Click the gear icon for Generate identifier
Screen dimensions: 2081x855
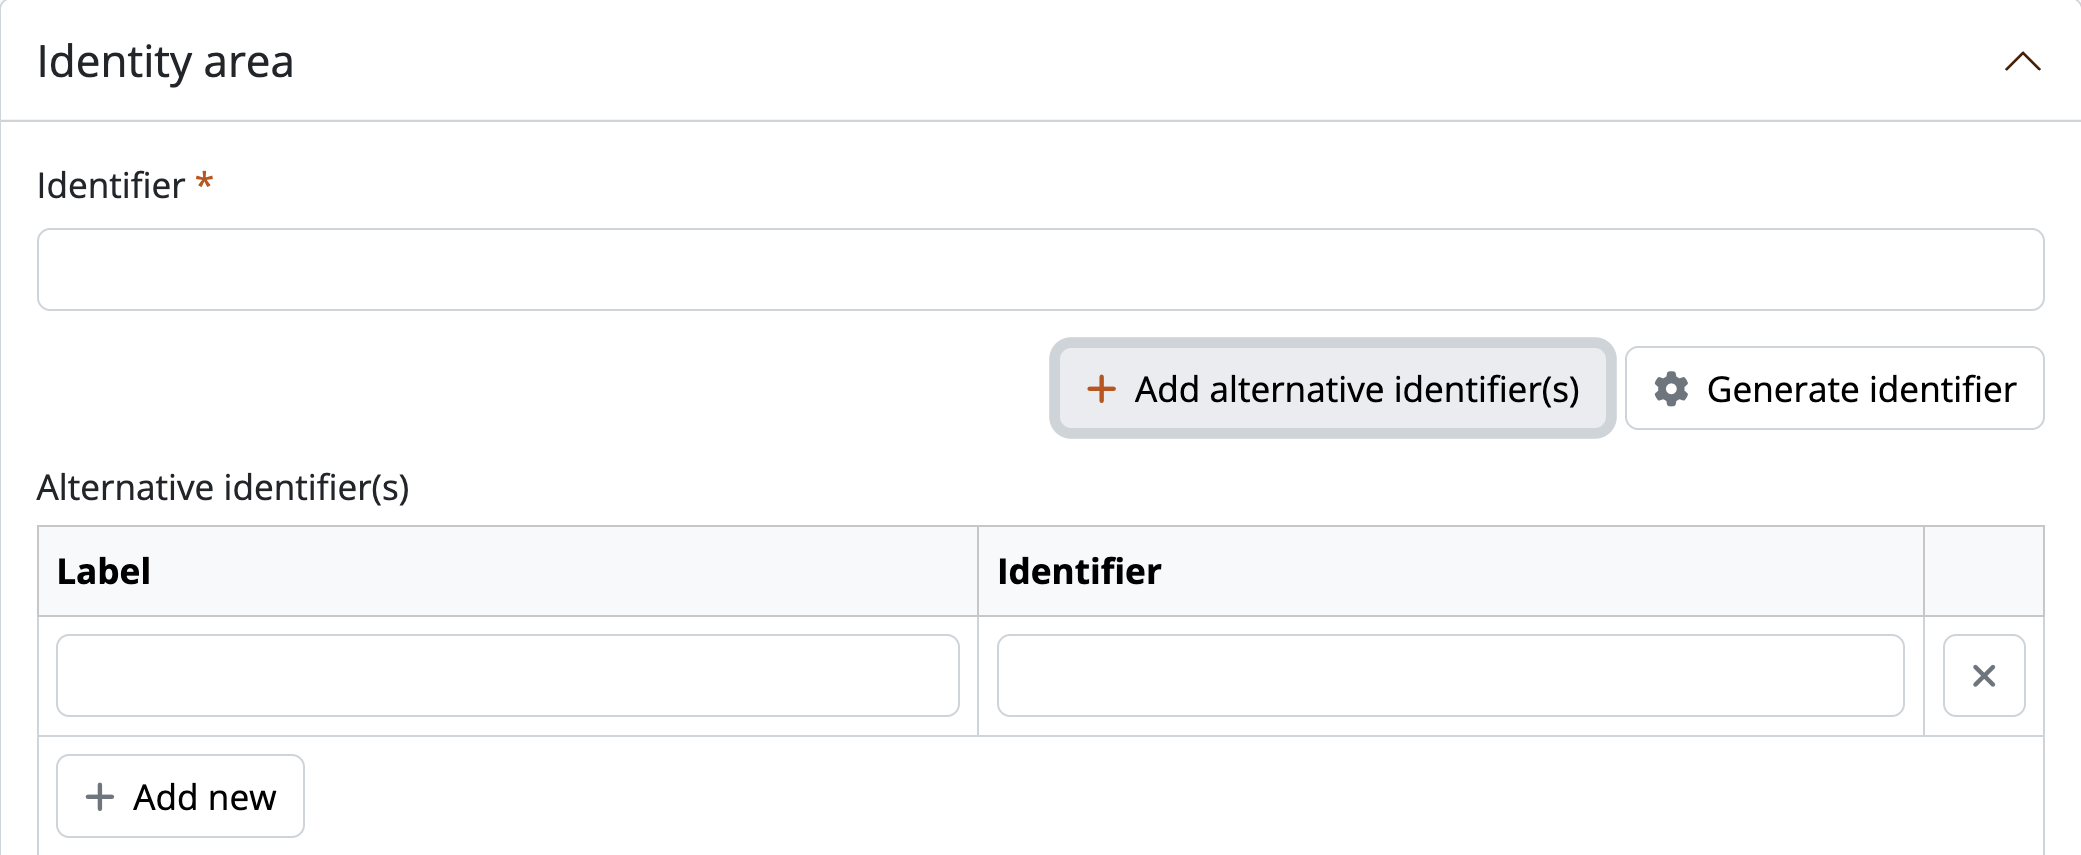click(x=1671, y=389)
